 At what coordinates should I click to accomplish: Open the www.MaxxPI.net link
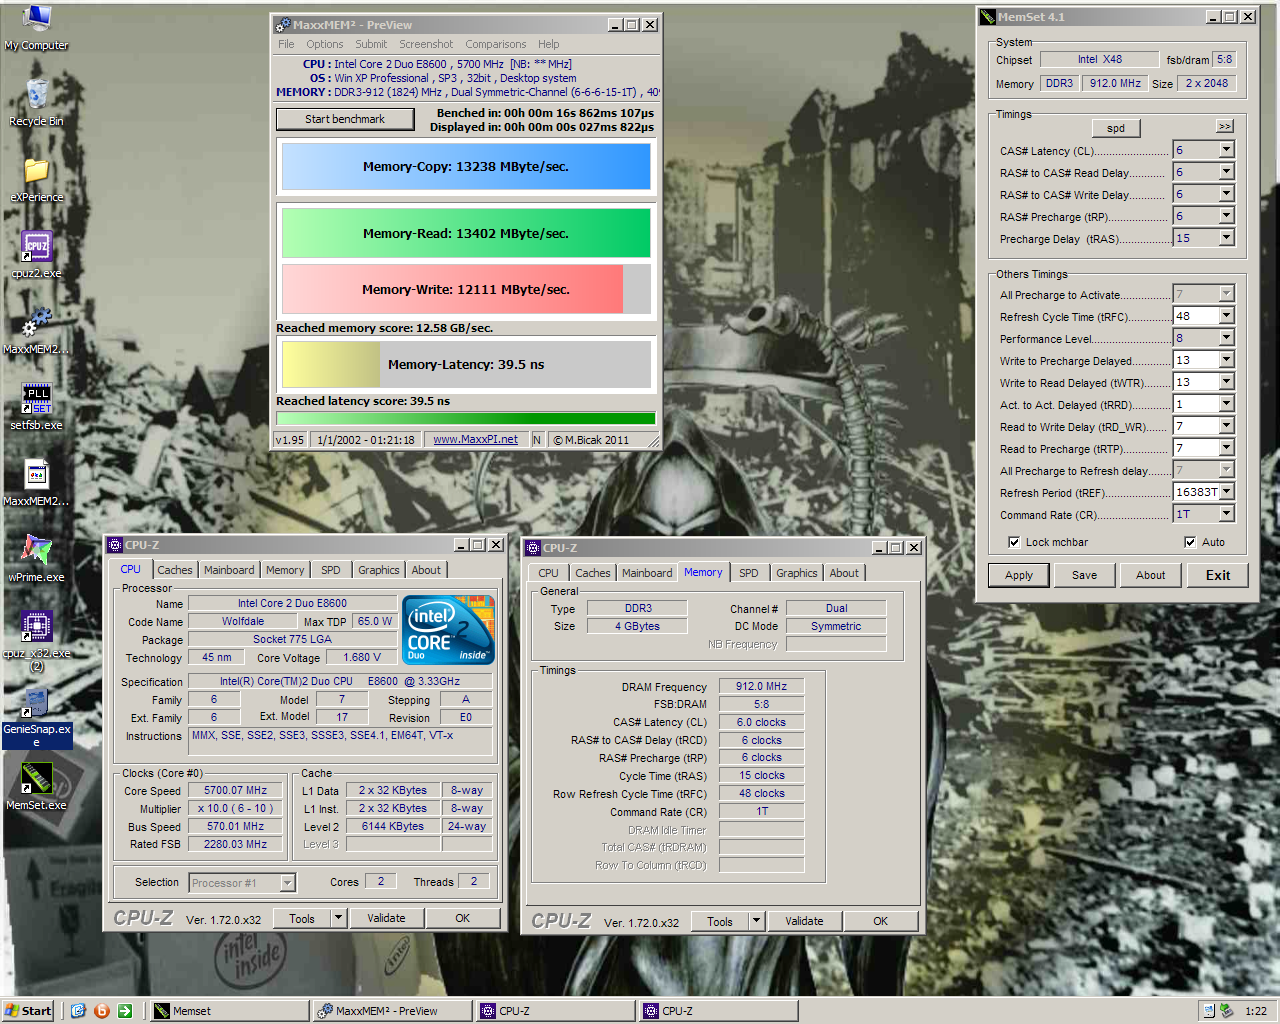[x=475, y=440]
